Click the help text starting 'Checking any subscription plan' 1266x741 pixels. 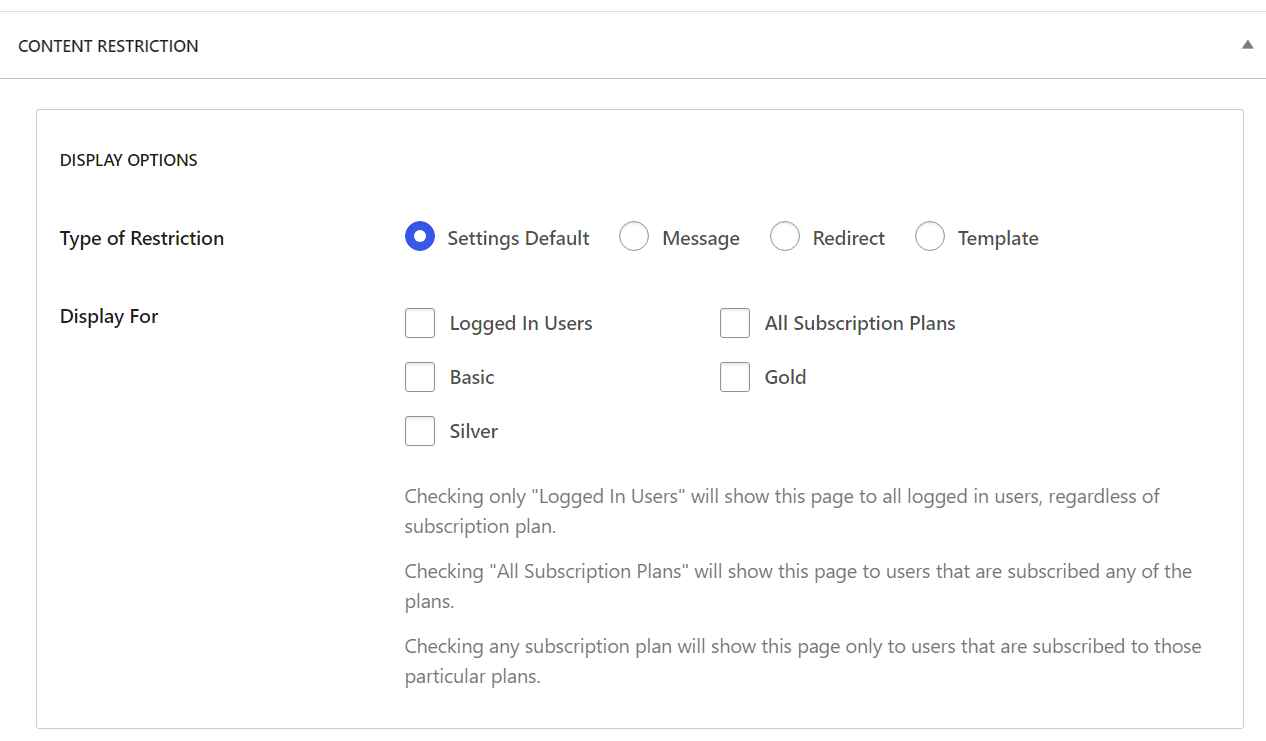pos(803,661)
